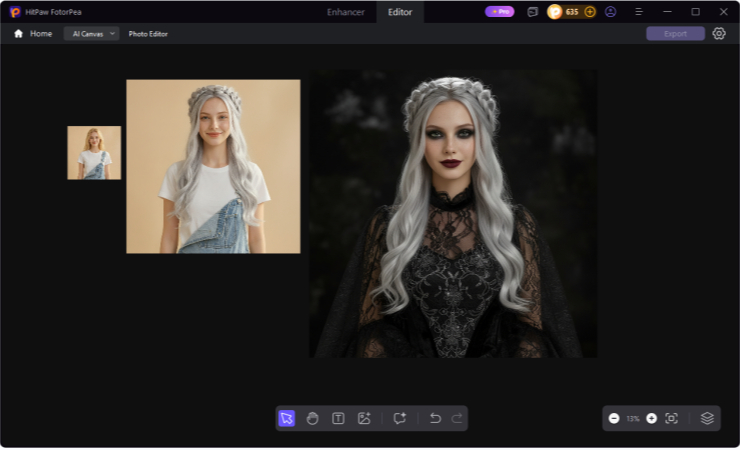Open the AI image generation tool
740x450 pixels.
(x=364, y=418)
